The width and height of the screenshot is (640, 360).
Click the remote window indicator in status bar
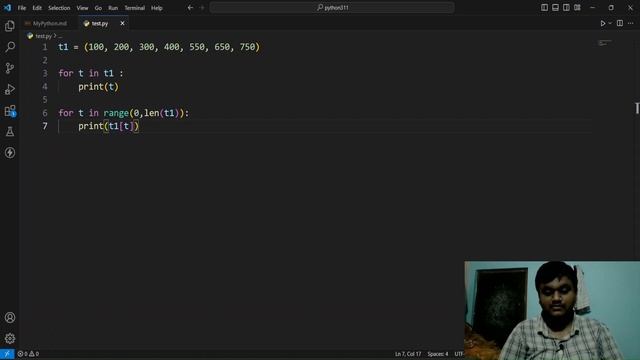[7, 354]
